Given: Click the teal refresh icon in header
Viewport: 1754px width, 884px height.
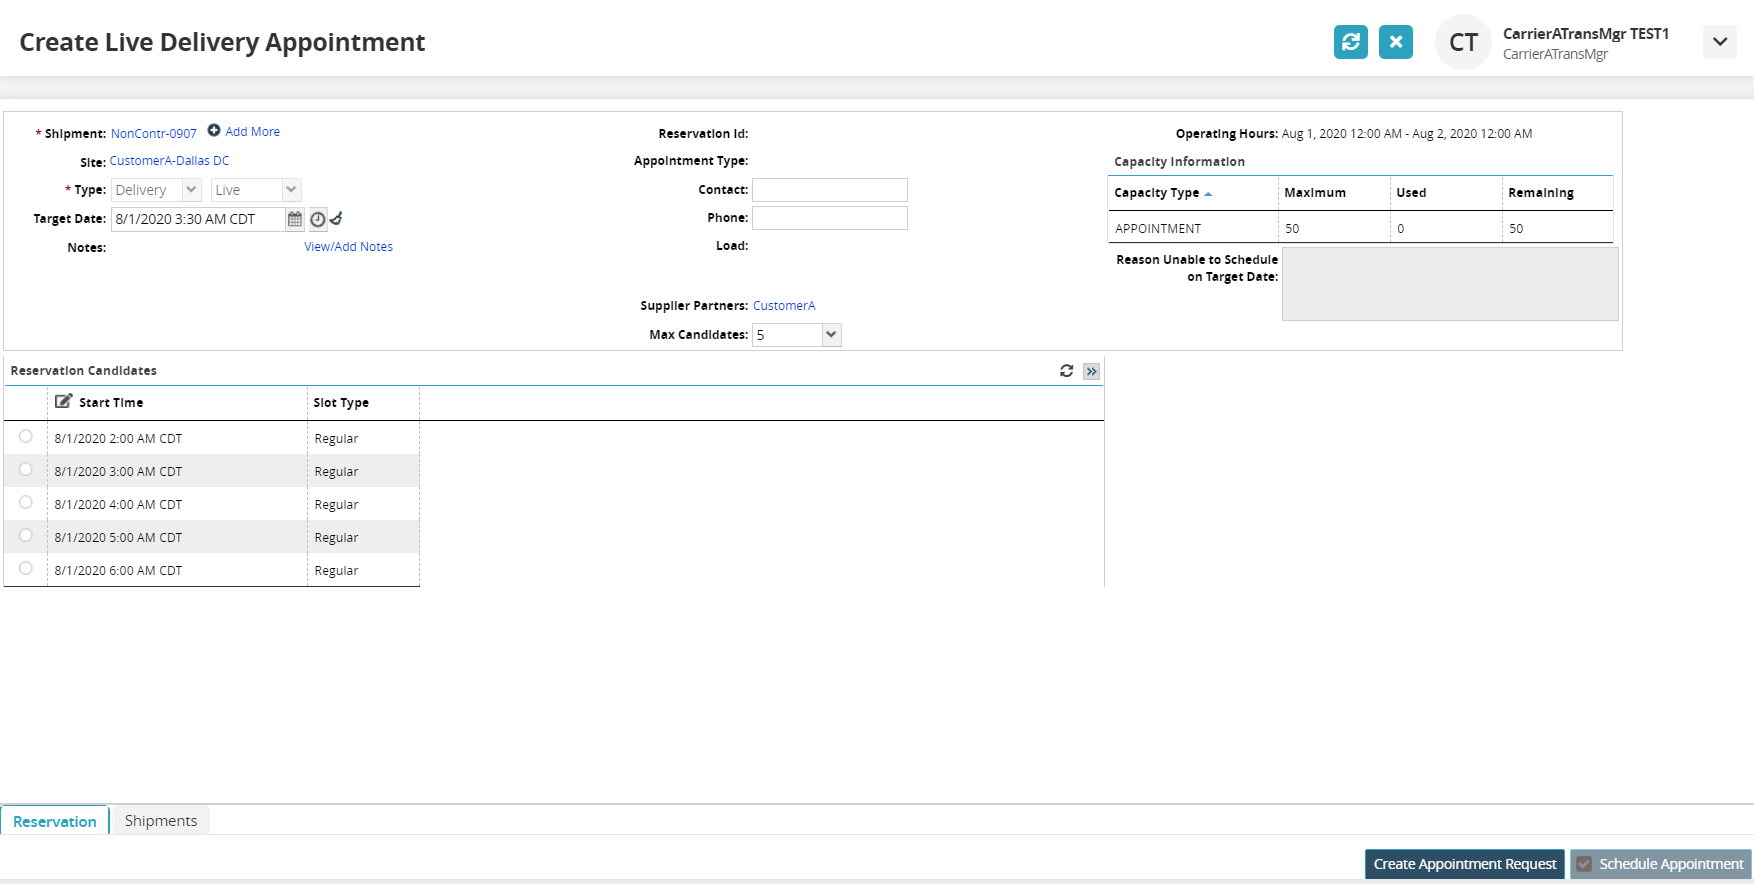Looking at the screenshot, I should [1350, 42].
